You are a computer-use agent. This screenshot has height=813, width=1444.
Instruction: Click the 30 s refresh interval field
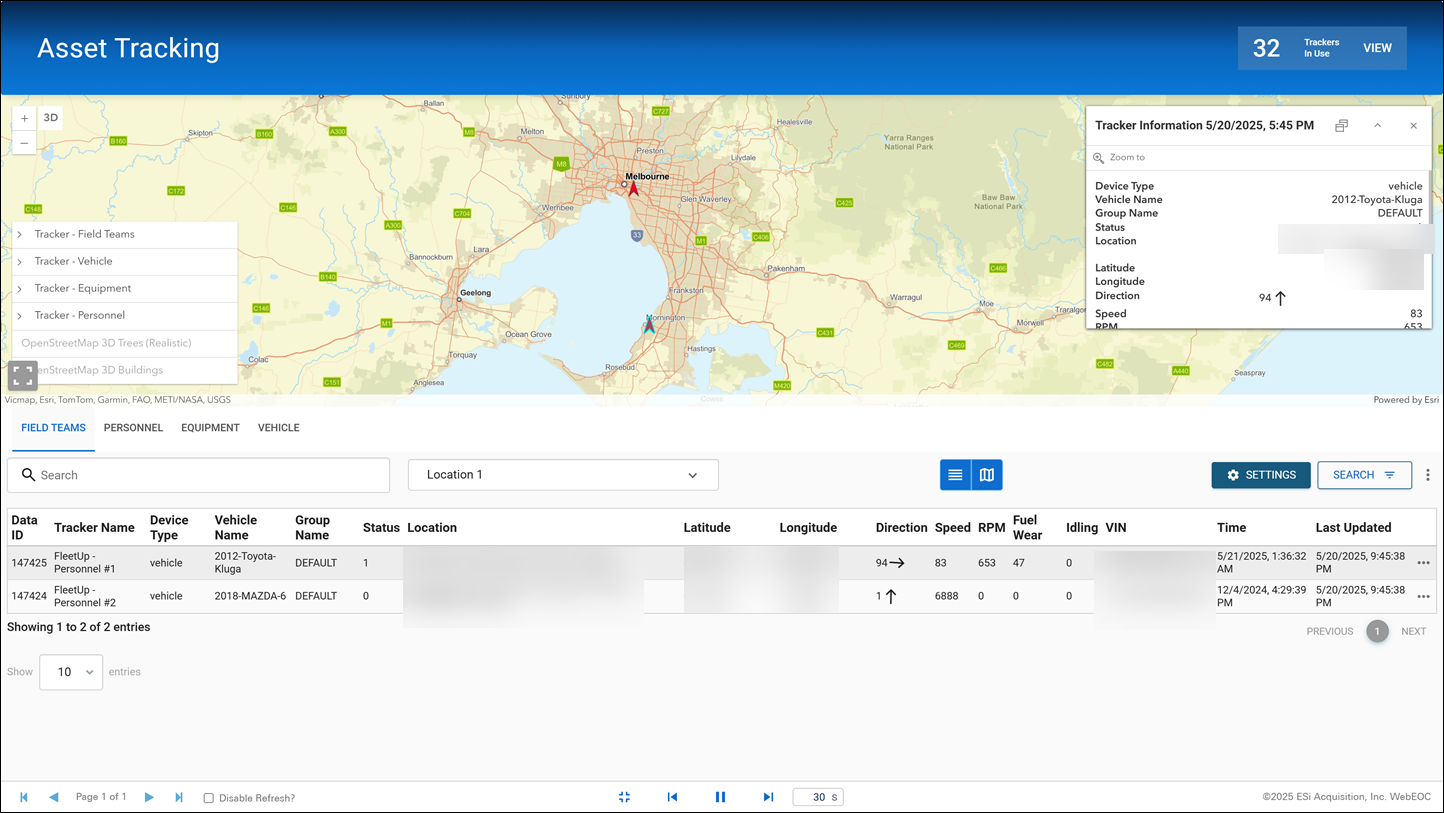(817, 797)
